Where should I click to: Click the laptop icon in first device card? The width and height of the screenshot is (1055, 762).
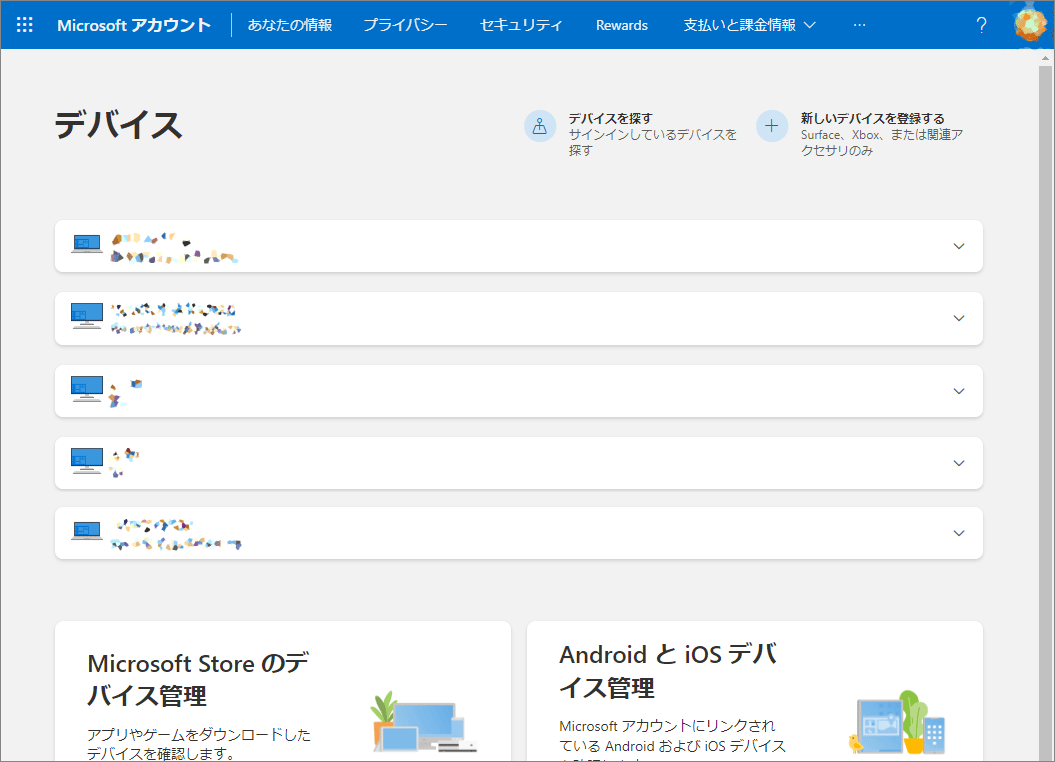(x=87, y=243)
